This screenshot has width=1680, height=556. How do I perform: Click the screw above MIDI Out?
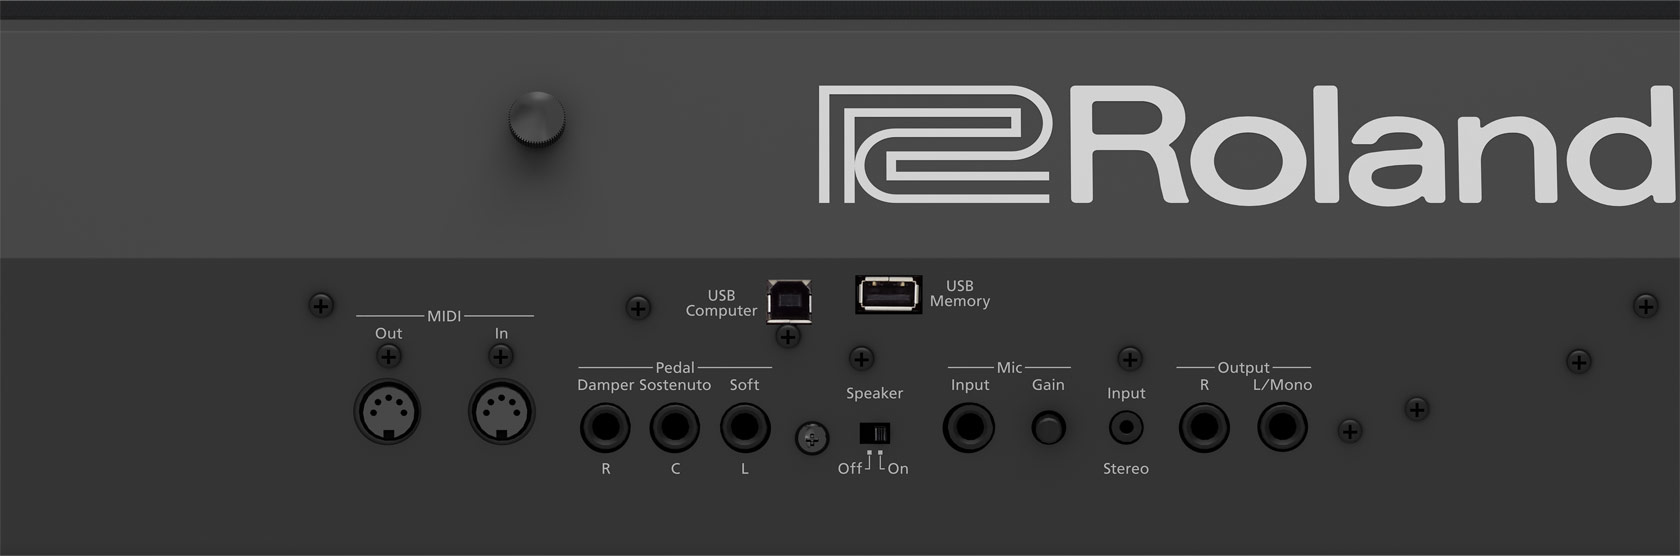coord(388,356)
